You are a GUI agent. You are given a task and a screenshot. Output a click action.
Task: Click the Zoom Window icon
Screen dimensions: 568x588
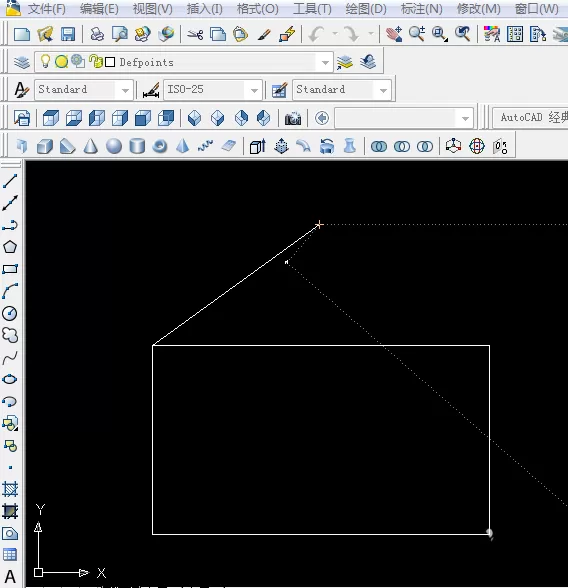point(440,34)
